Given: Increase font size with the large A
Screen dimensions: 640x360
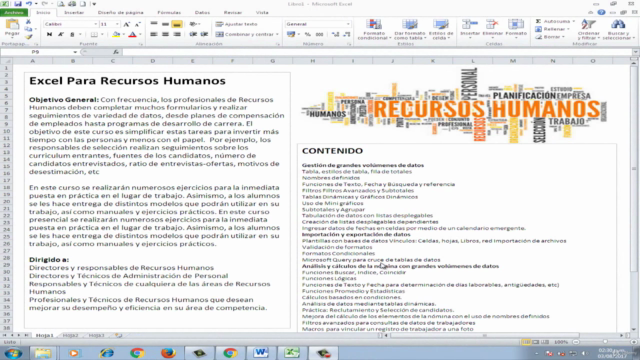Looking at the screenshot, I should [127, 24].
